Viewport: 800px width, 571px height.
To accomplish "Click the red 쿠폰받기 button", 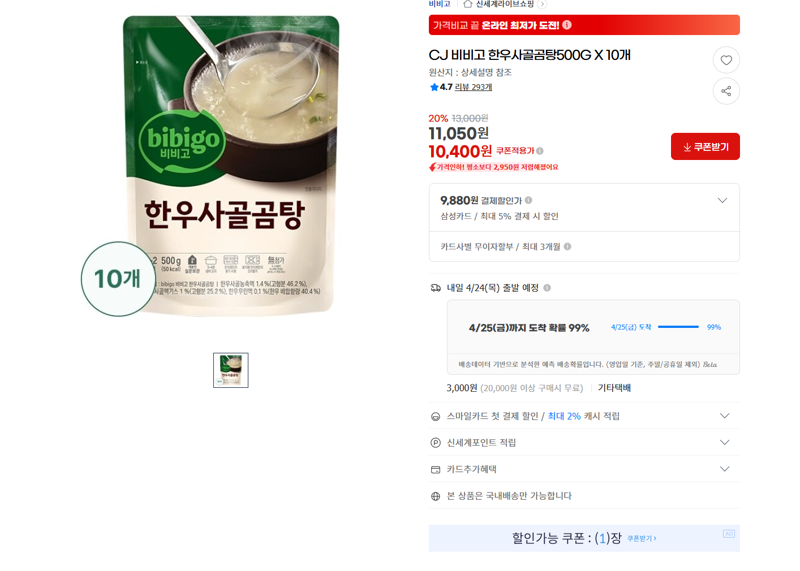I will click(705, 147).
